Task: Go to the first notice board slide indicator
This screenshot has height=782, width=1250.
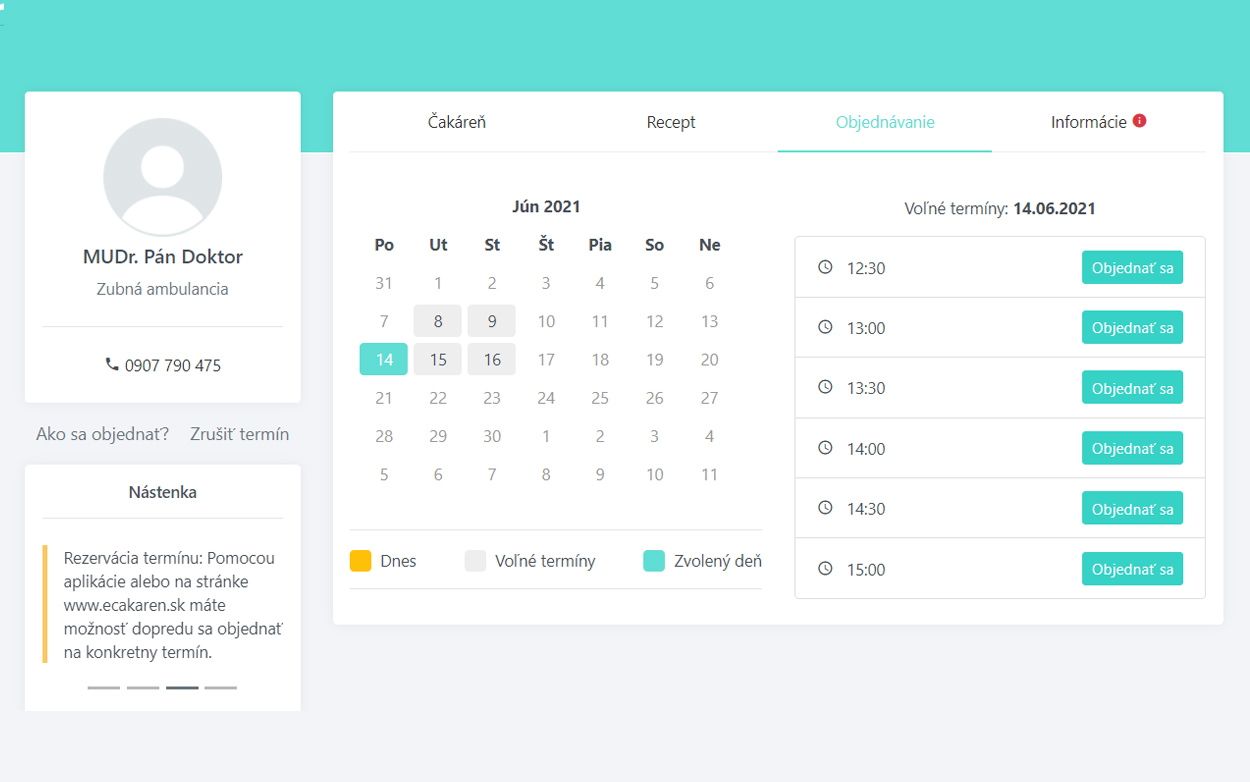Action: 104,688
